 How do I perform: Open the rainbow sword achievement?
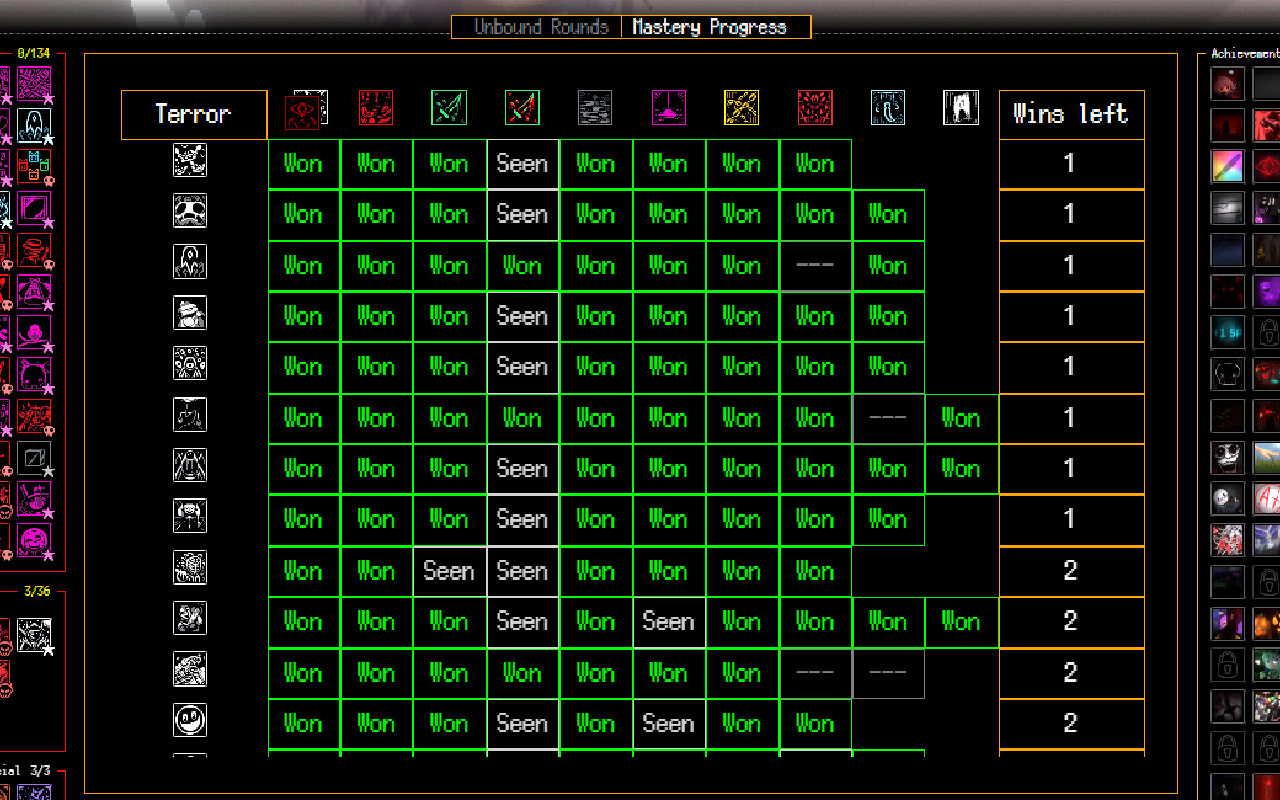coord(1228,166)
